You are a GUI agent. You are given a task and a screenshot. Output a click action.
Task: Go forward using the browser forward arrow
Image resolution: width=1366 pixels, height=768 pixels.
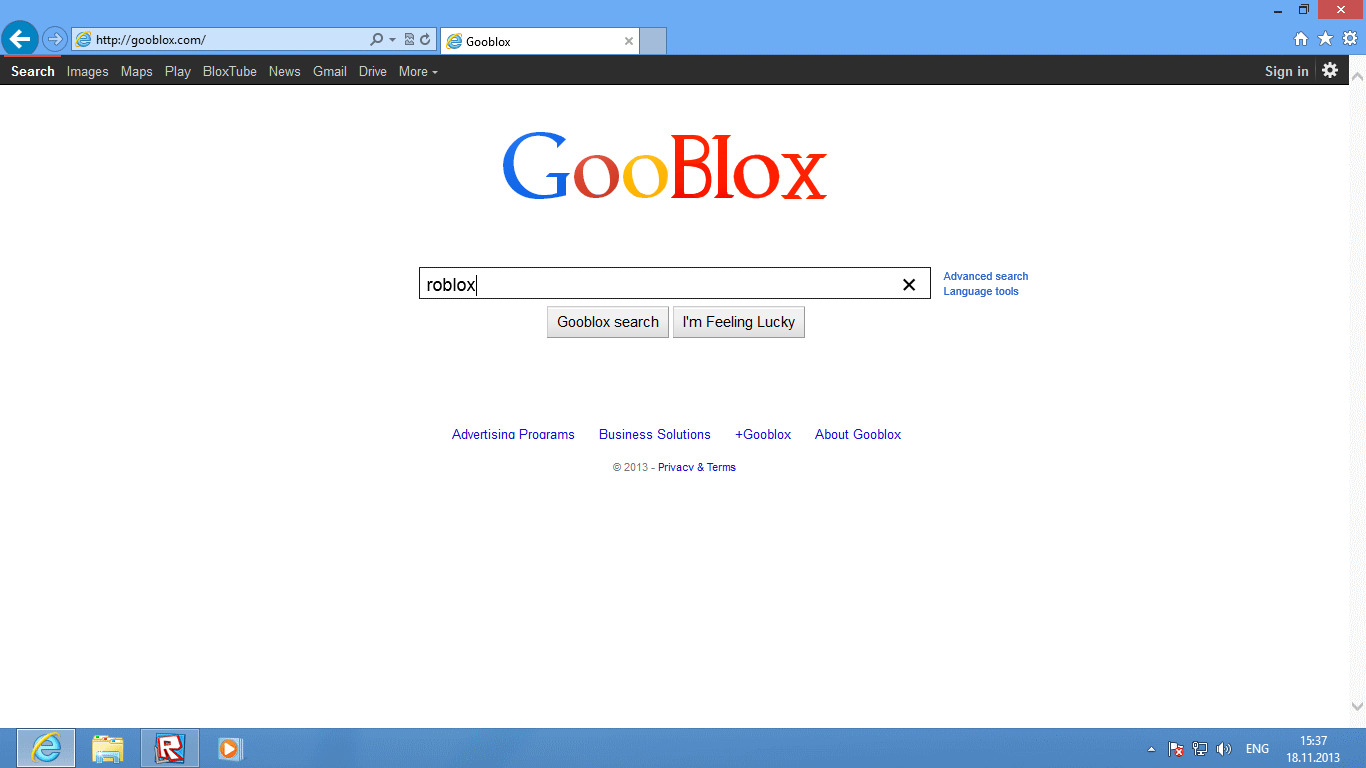point(54,40)
